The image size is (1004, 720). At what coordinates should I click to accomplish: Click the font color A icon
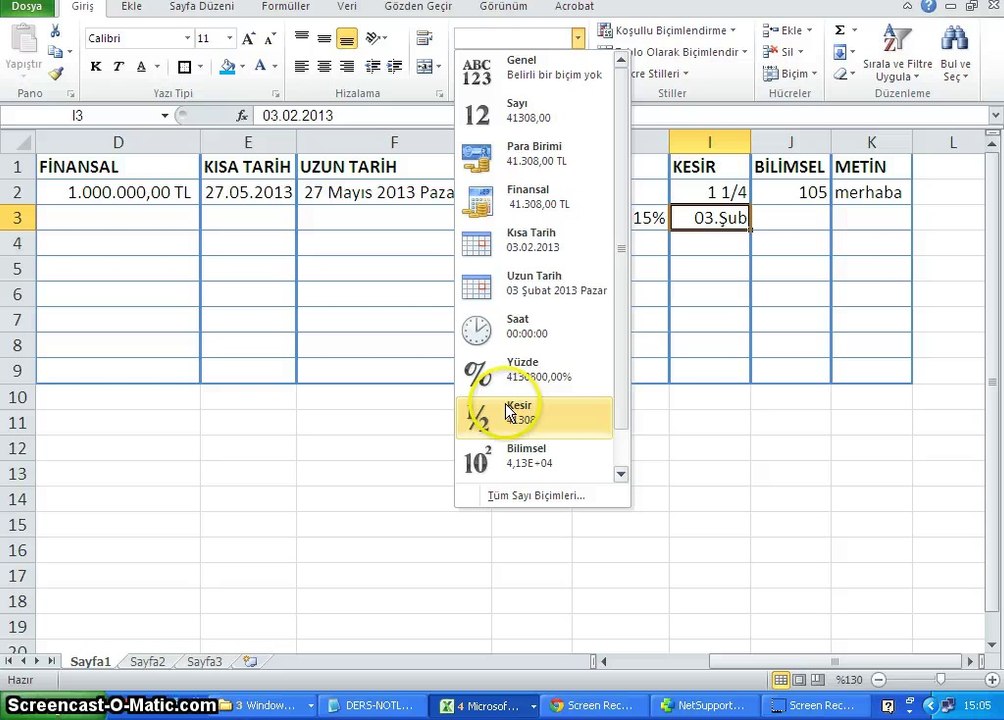pos(260,66)
